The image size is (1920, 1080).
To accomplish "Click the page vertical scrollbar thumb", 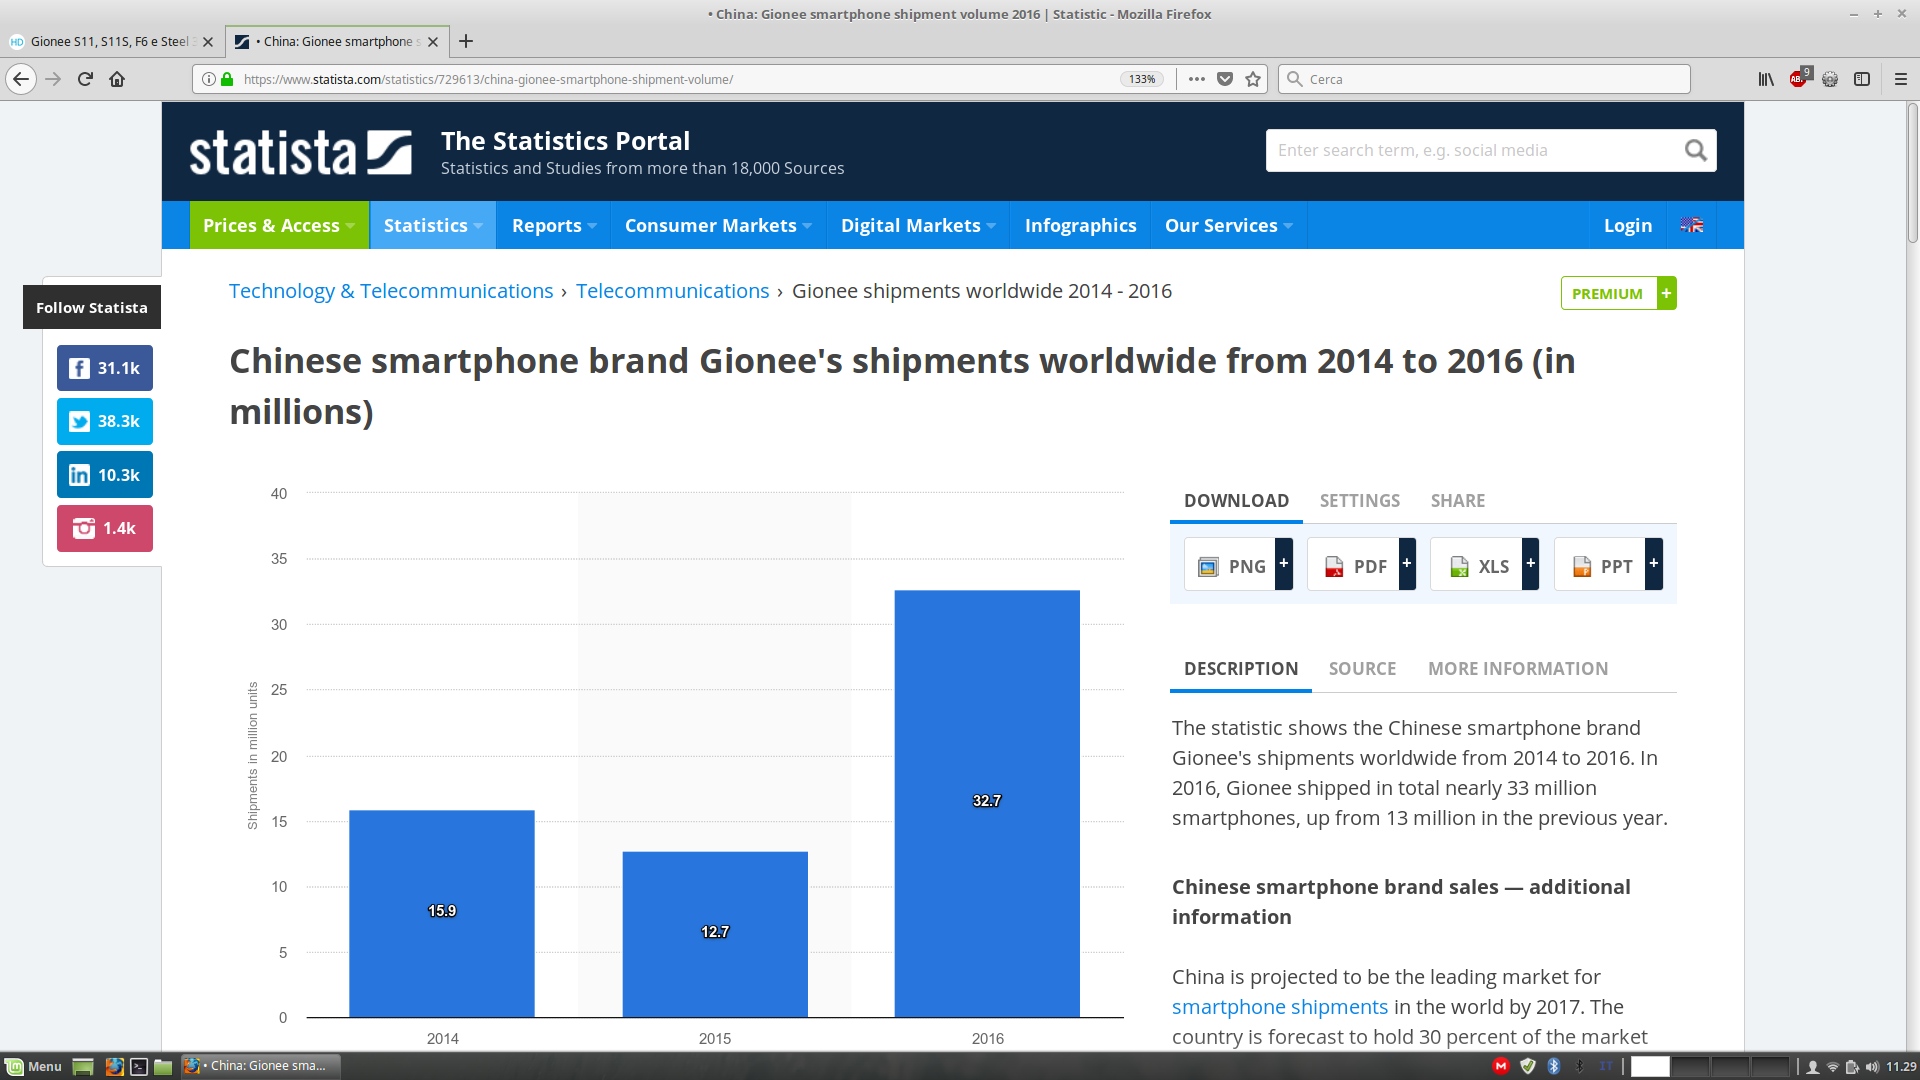I will click(1912, 173).
